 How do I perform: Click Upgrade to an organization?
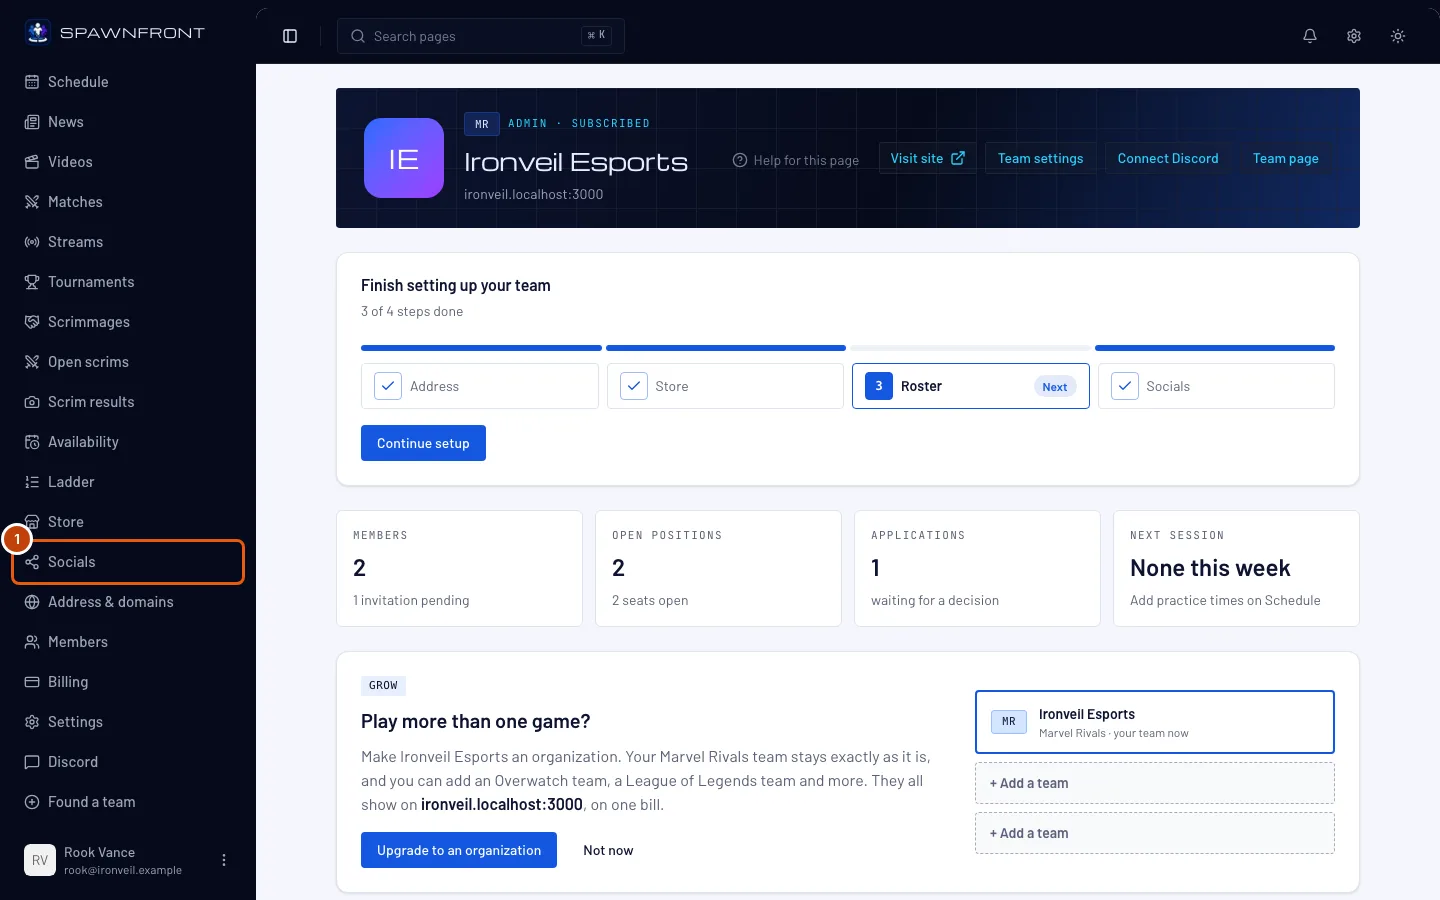point(459,850)
